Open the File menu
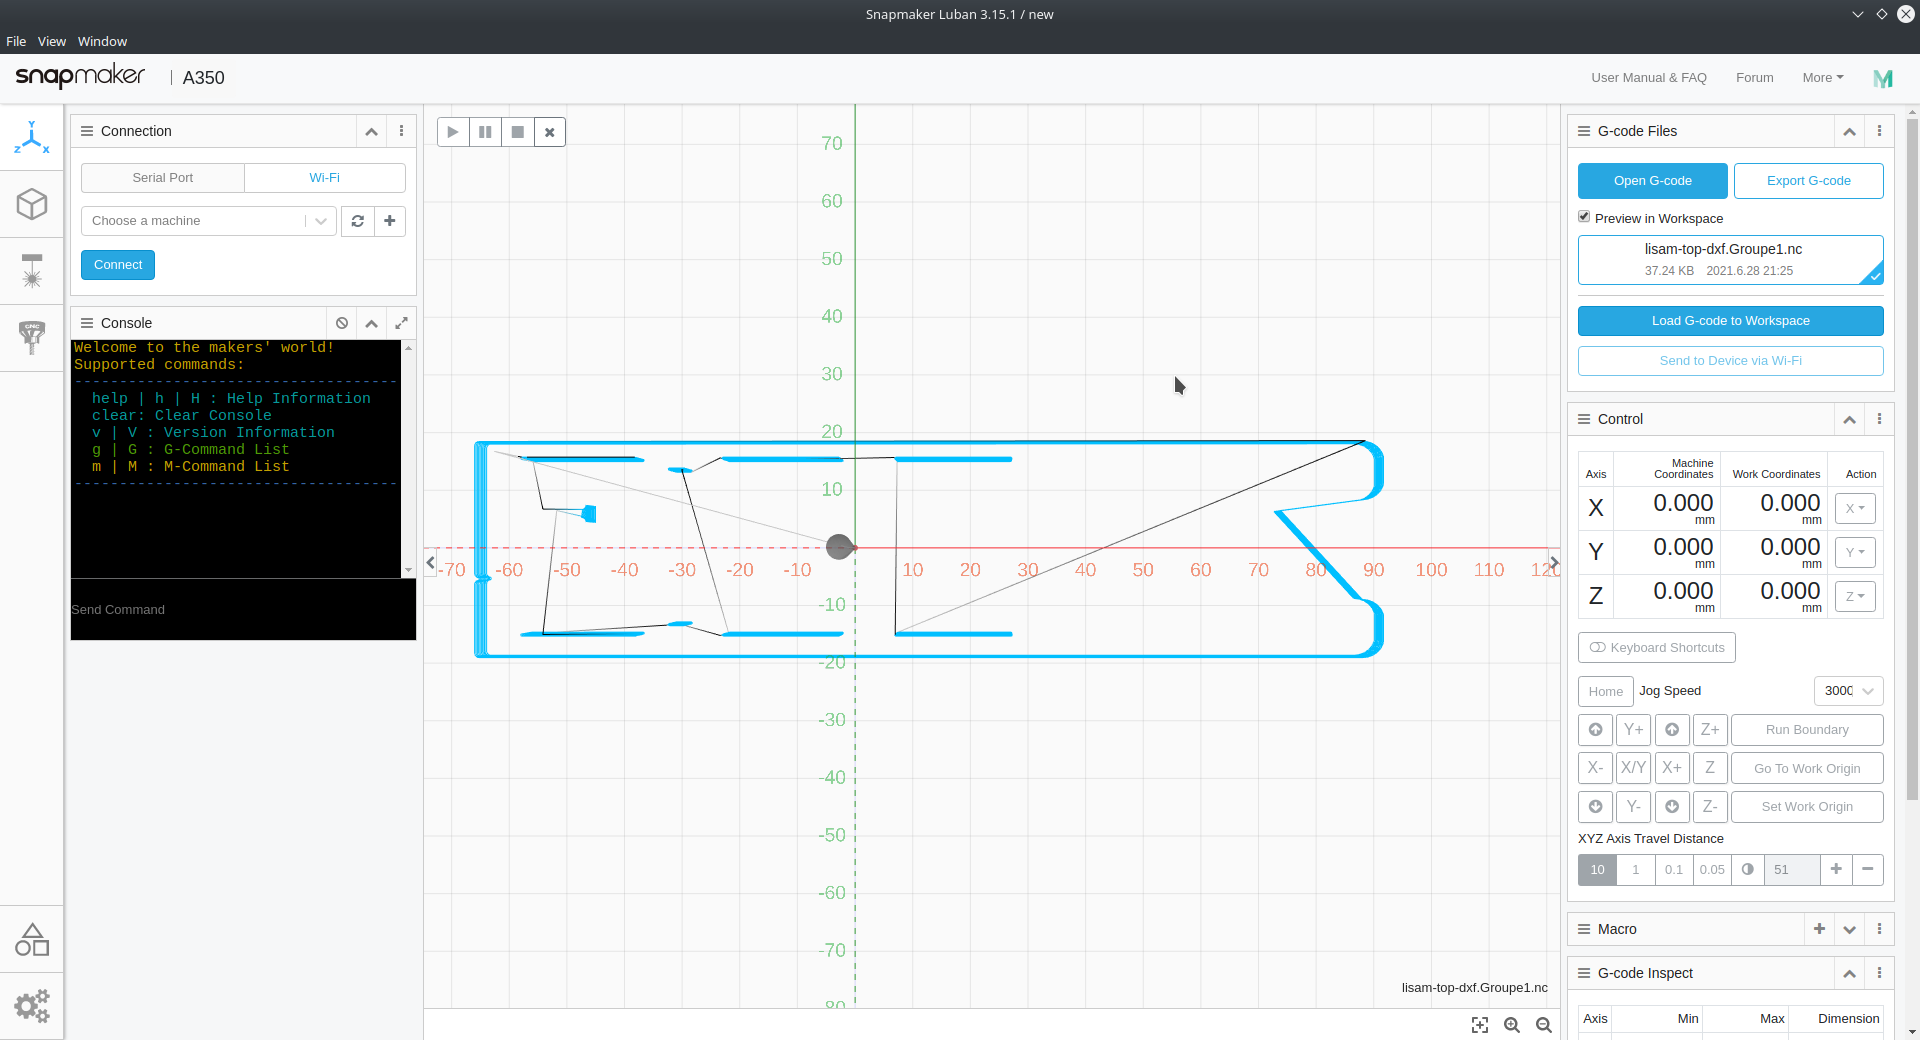 [x=16, y=41]
